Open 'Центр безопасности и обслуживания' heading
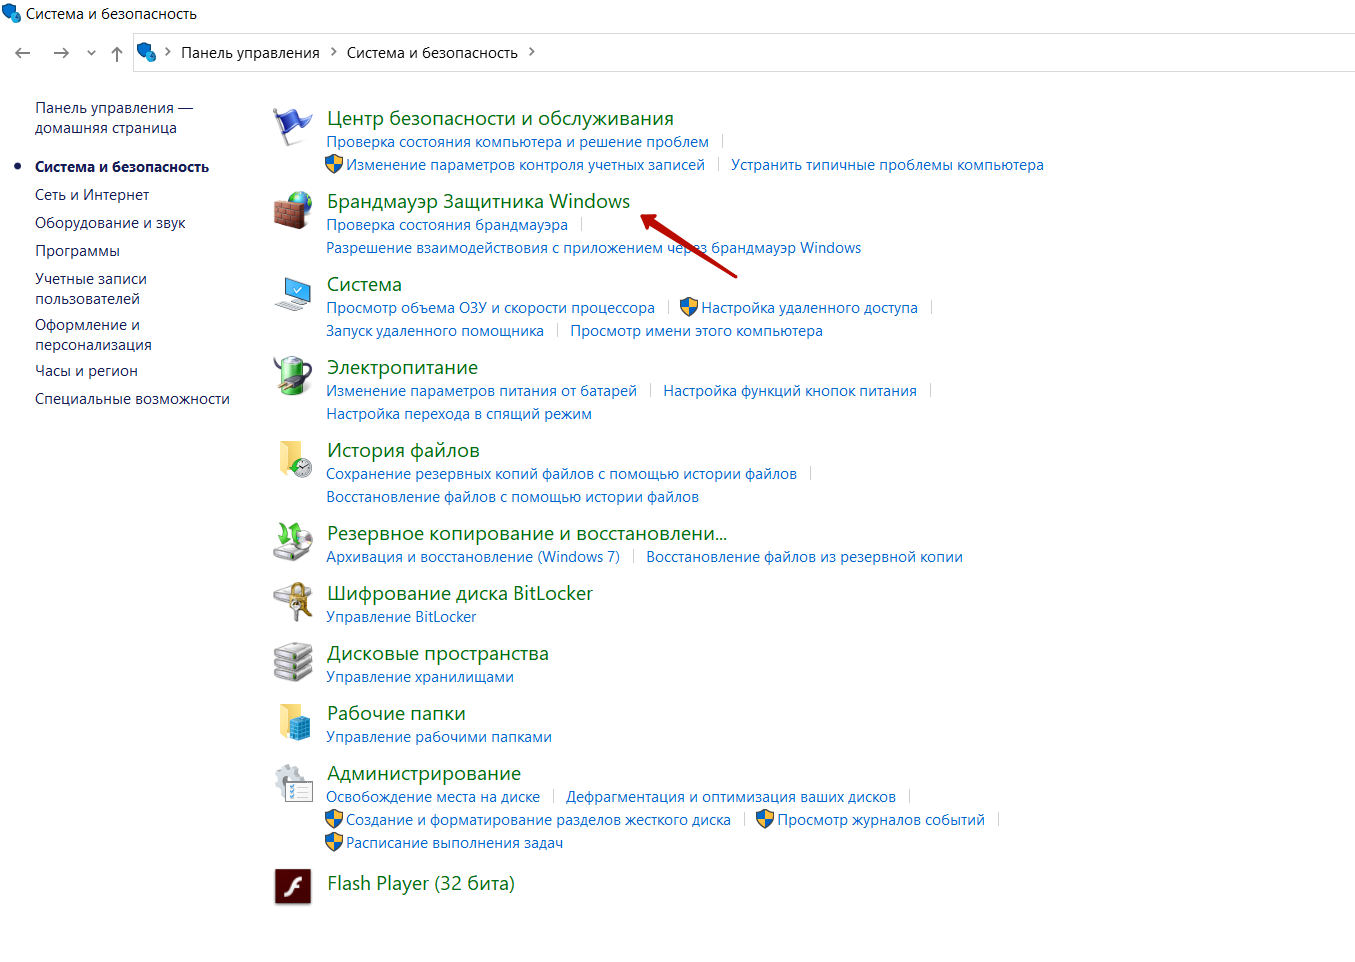This screenshot has height=962, width=1355. 500,118
